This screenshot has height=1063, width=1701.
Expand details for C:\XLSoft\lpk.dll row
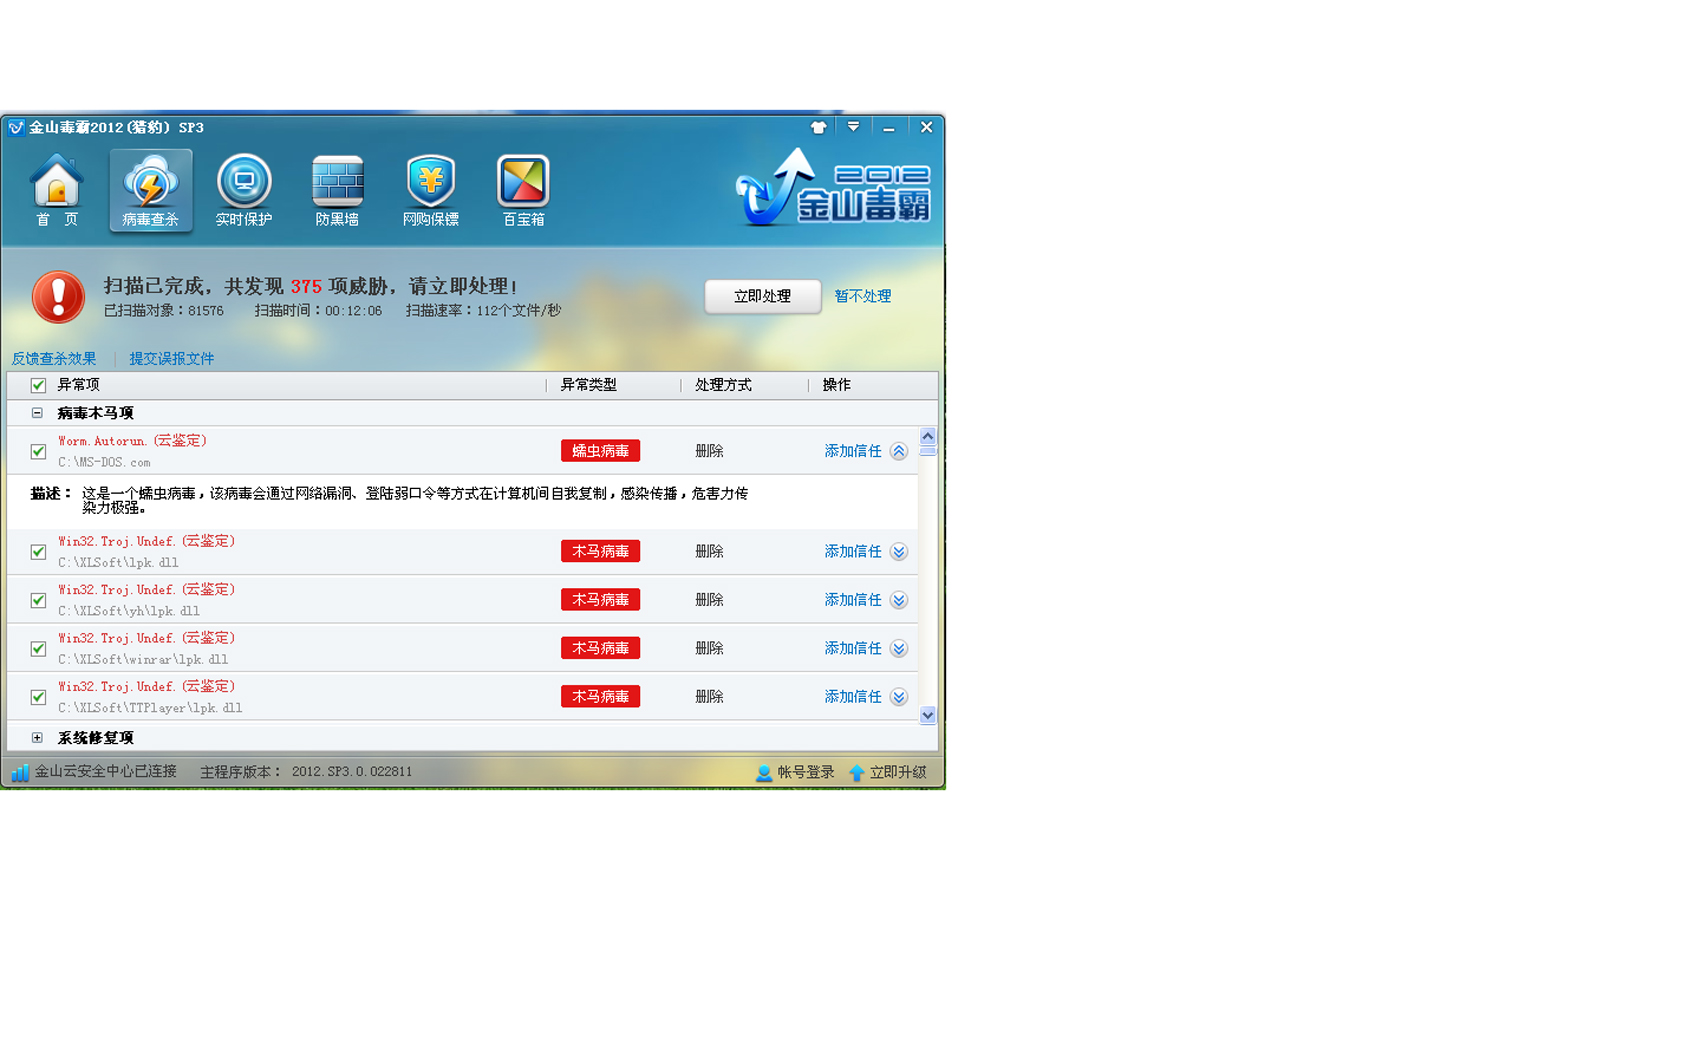point(899,552)
